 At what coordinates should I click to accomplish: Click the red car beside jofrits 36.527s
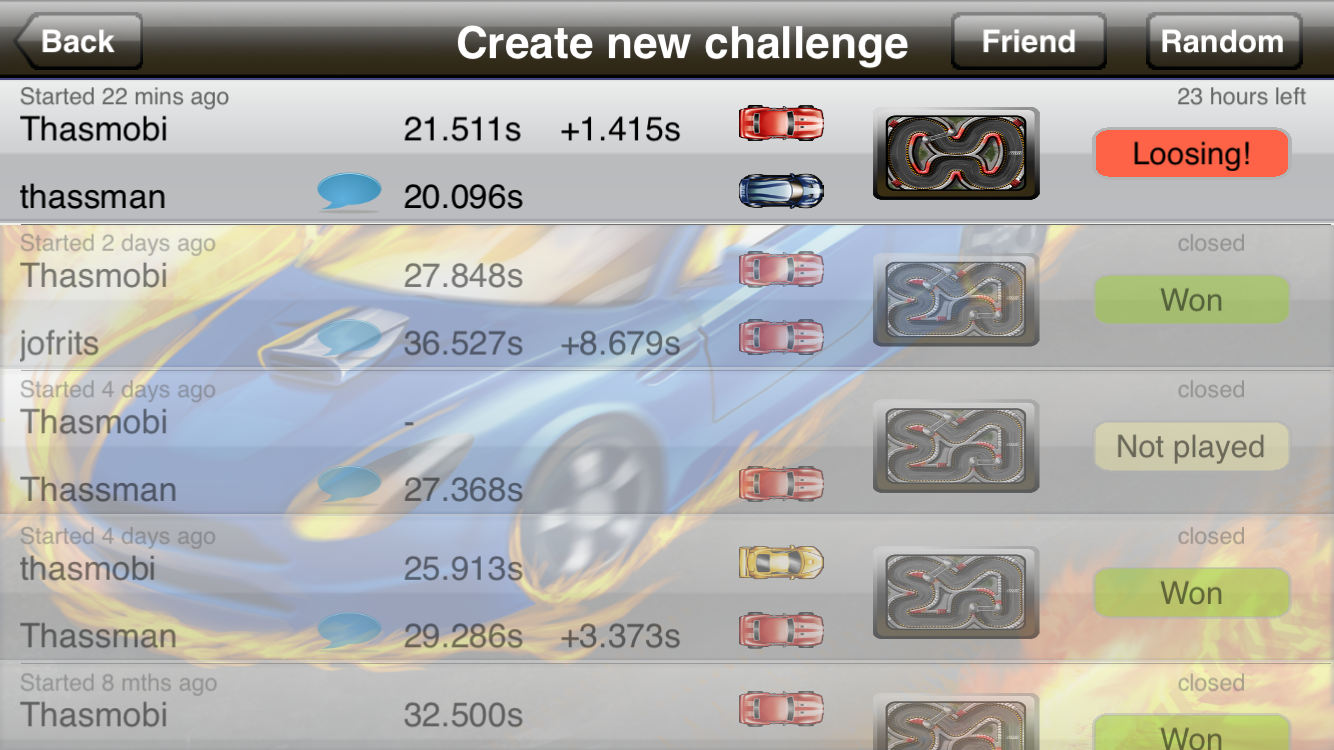(781, 337)
